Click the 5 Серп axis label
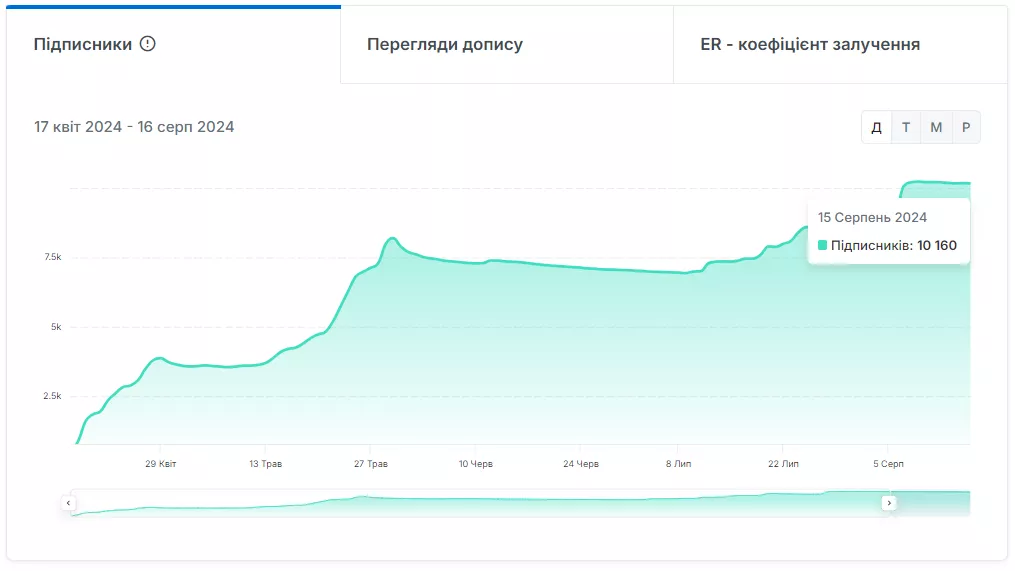1015x571 pixels. (x=888, y=464)
